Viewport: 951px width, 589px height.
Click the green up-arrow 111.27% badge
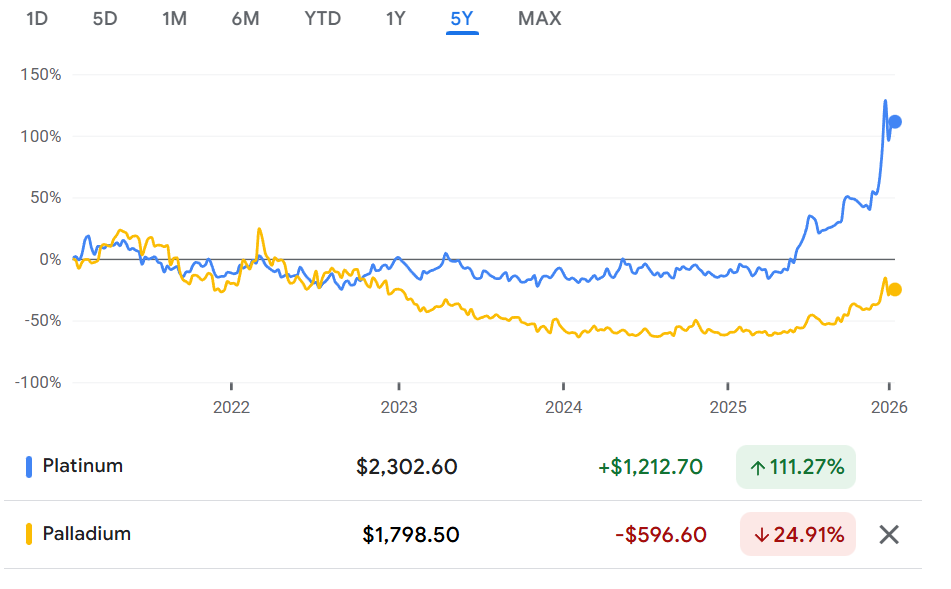point(795,466)
